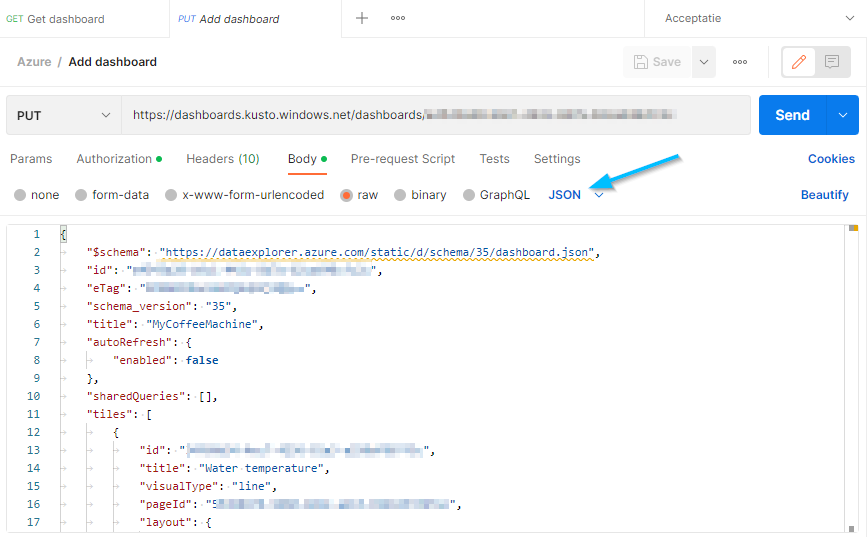Viewport: 867px width, 537px height.
Task: Open the Pre-request Script tab
Action: pos(402,159)
